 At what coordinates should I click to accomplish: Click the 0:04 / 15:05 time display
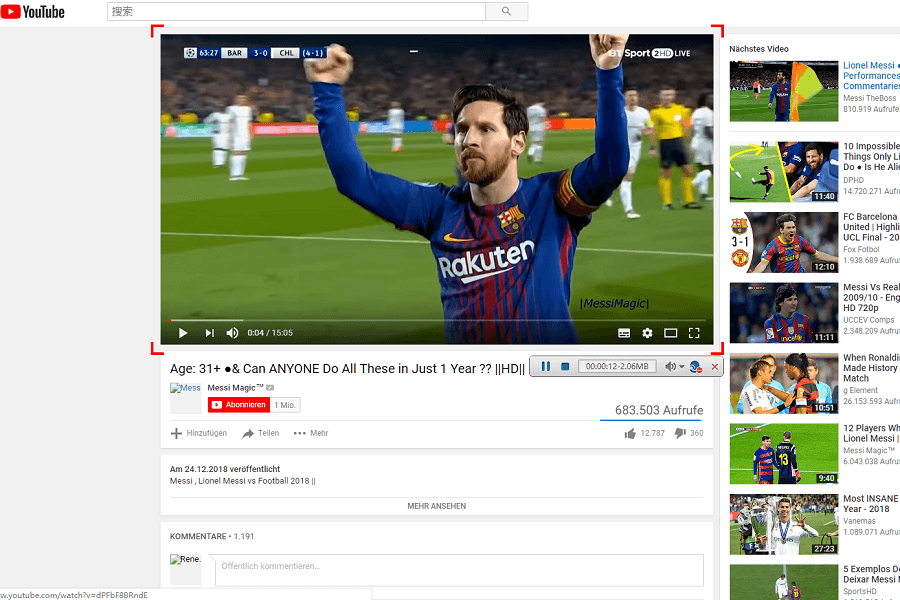coord(270,333)
